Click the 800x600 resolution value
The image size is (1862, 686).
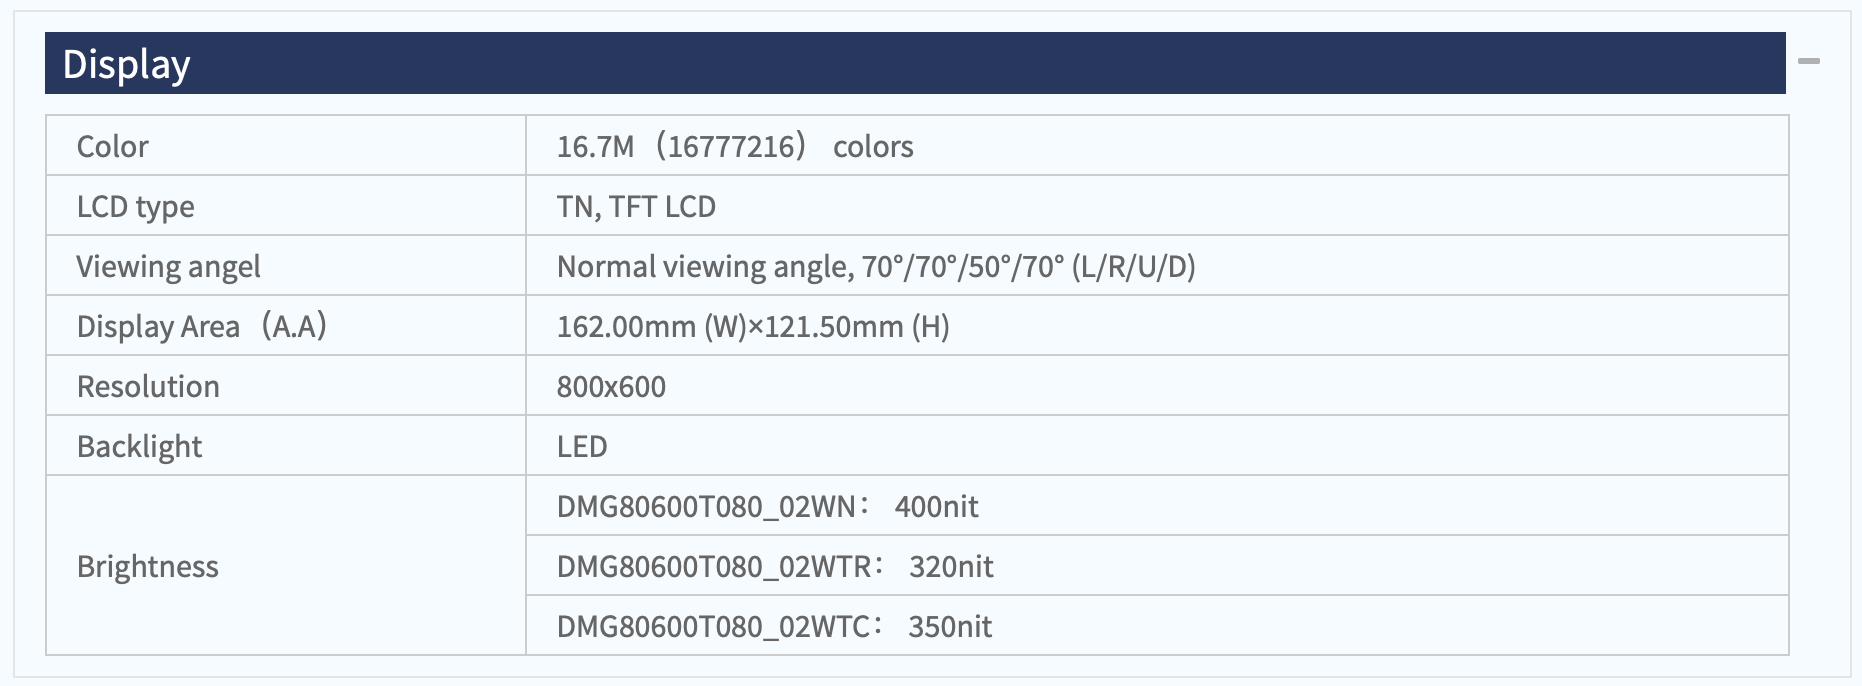click(611, 386)
